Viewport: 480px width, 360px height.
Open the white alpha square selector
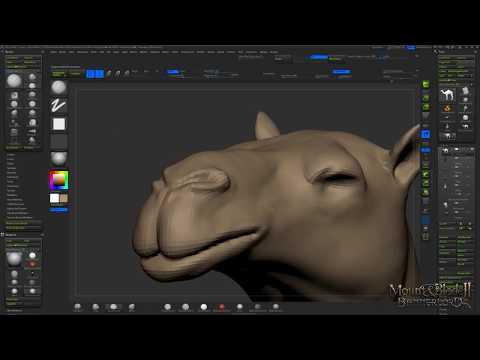(59, 124)
